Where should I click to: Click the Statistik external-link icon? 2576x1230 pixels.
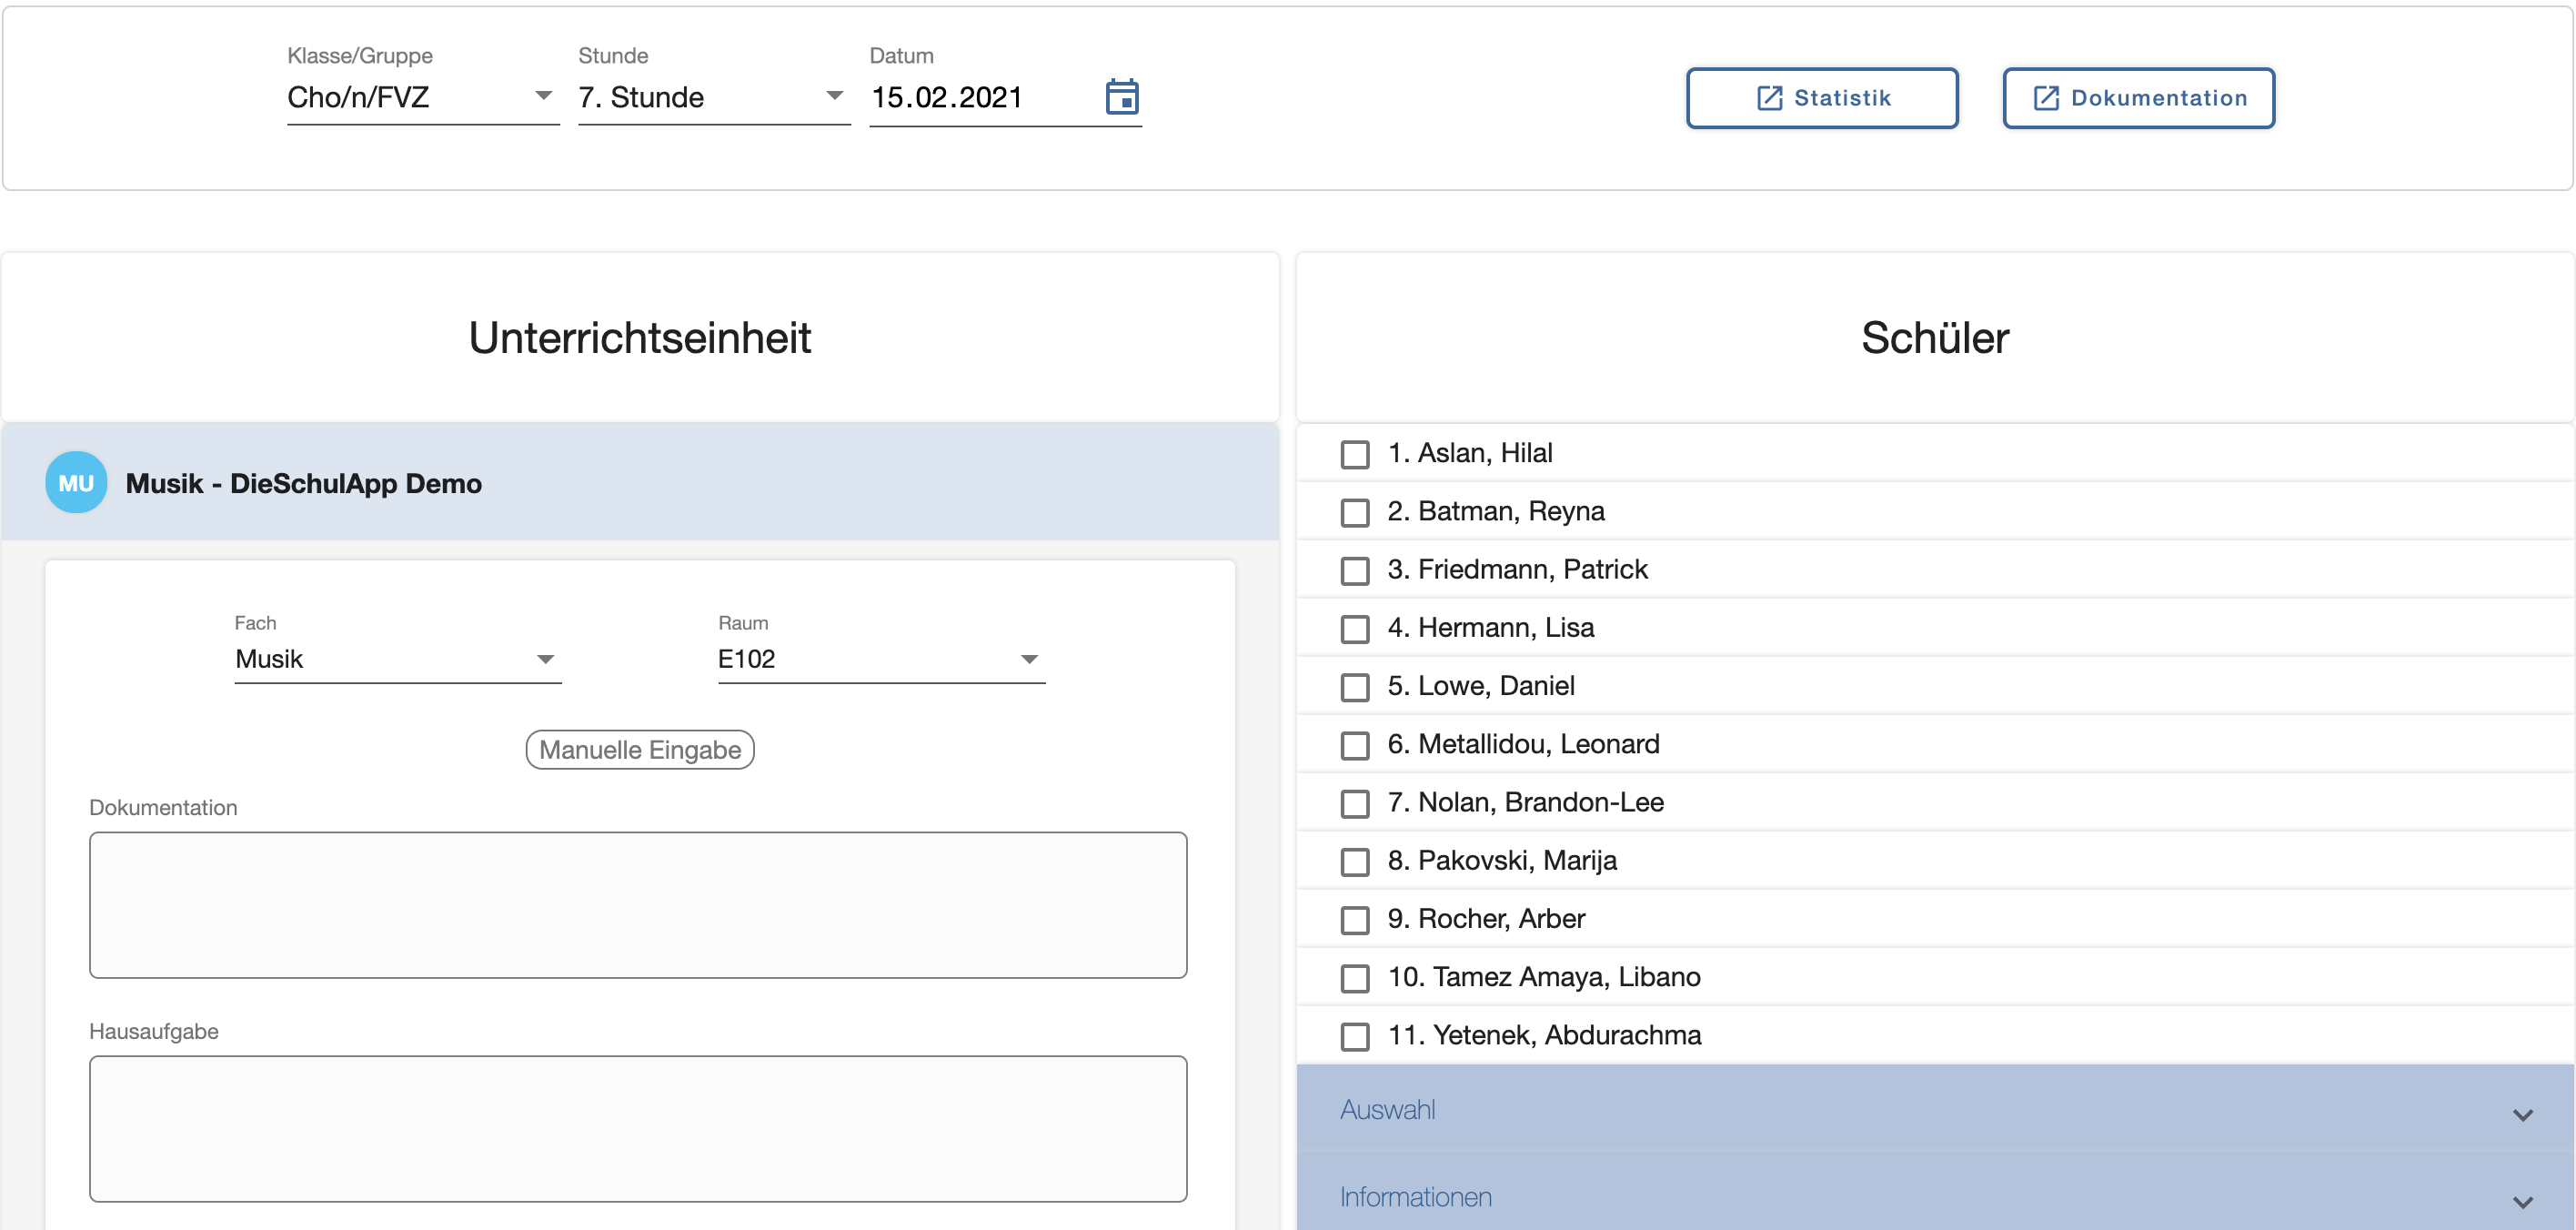[1769, 98]
